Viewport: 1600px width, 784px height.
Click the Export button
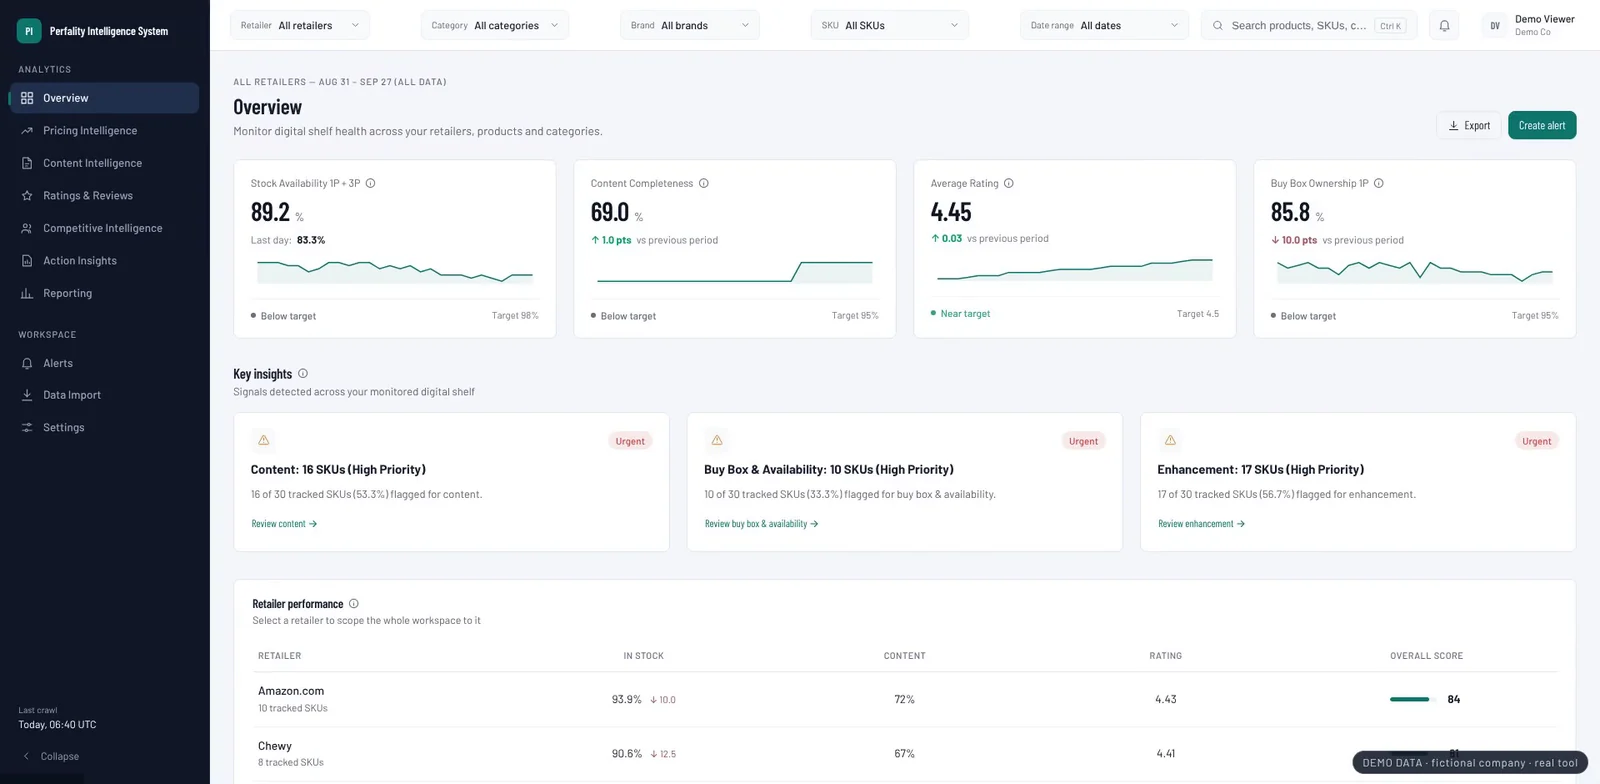(1469, 125)
